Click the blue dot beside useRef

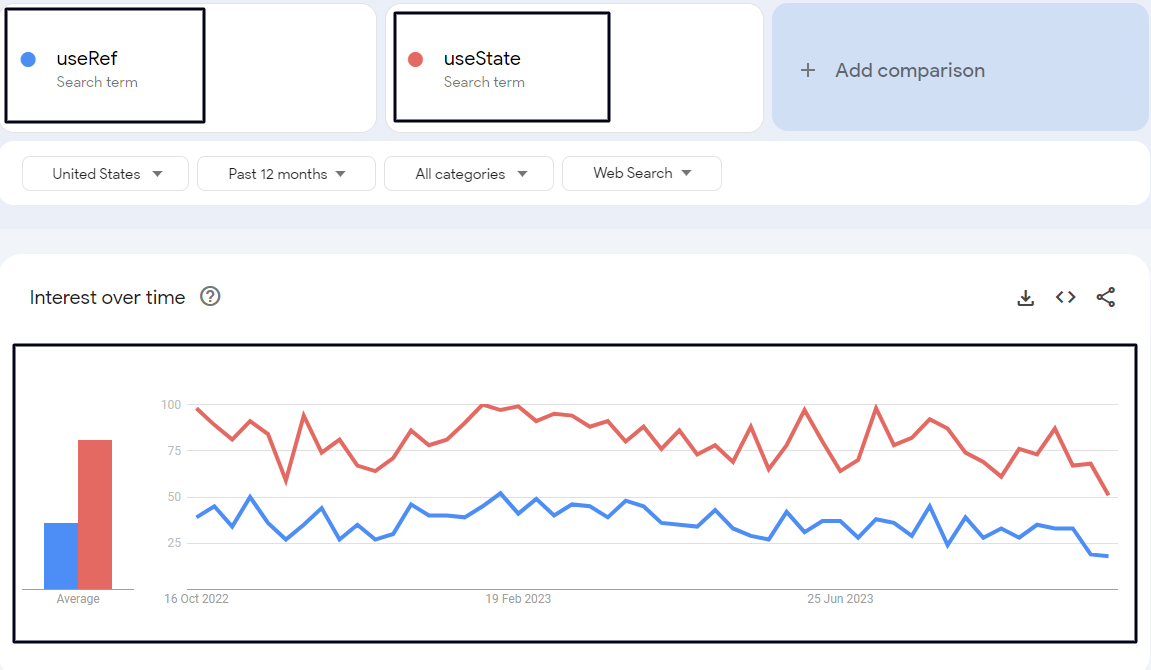tap(27, 59)
